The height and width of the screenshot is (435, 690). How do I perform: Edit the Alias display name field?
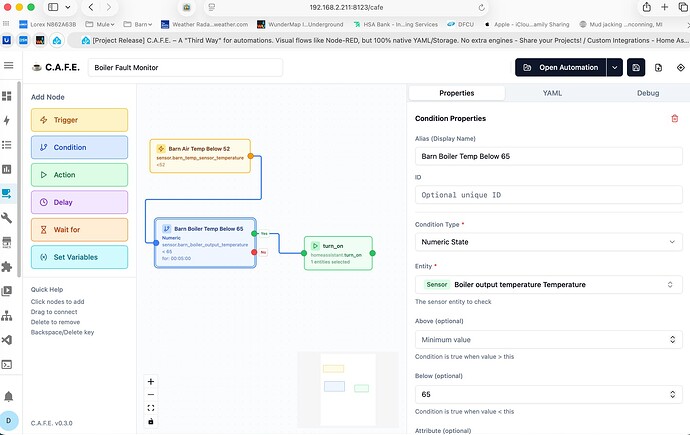[548, 156]
